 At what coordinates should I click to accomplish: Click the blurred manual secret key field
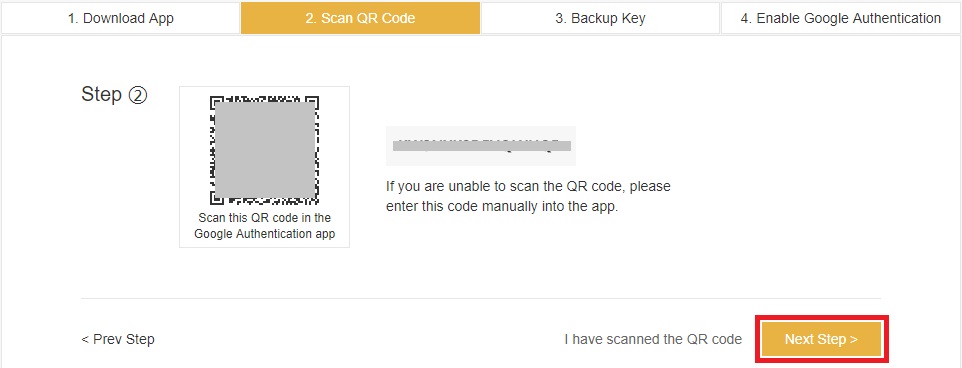481,146
